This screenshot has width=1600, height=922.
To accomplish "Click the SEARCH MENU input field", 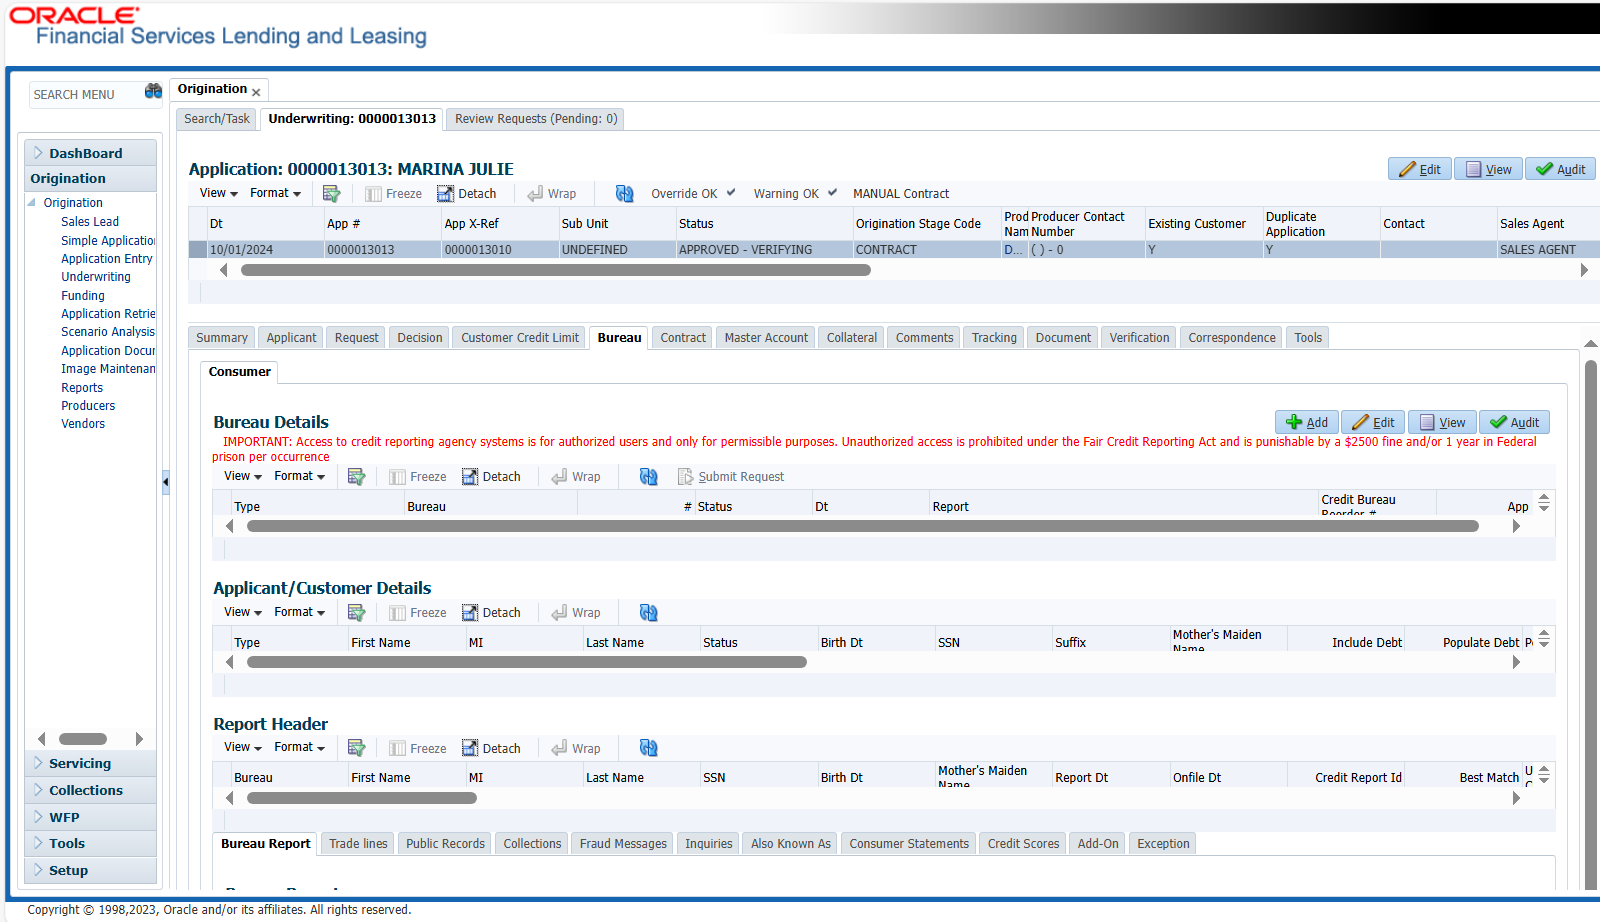I will [x=85, y=94].
